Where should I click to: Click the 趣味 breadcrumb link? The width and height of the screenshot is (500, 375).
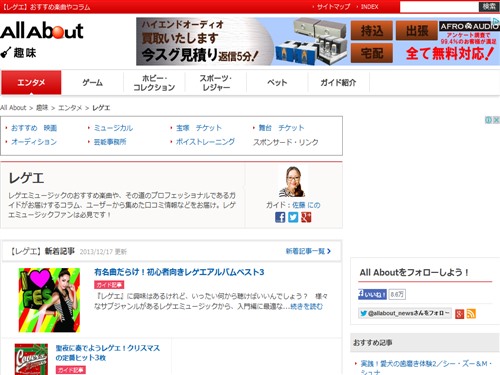pyautogui.click(x=42, y=108)
